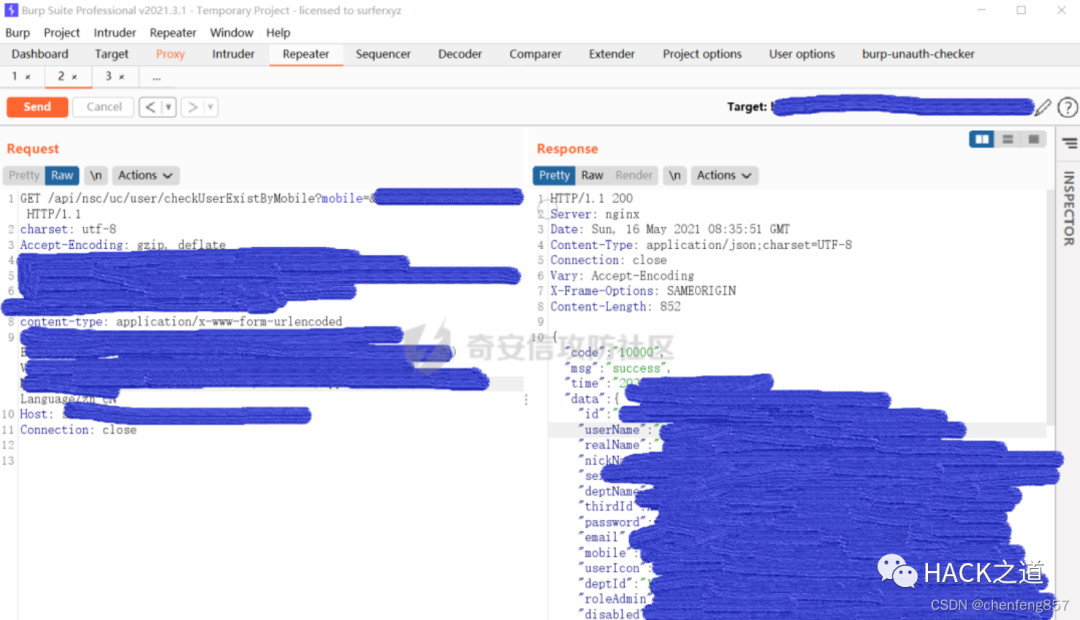Viewport: 1080px width, 620px height.
Task: Switch to combined tabs layout icon
Action: pyautogui.click(x=1034, y=139)
